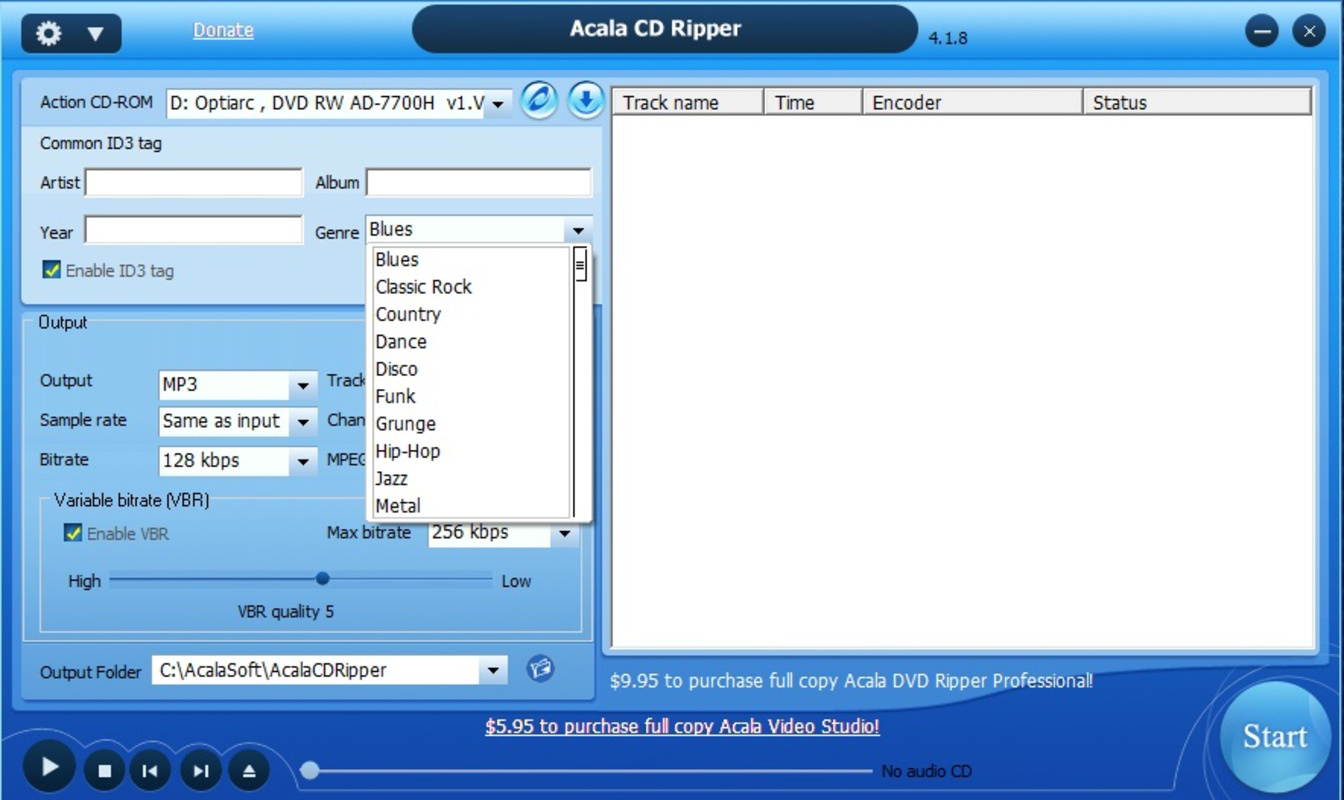Expand the Output Folder path dropdown
This screenshot has width=1344, height=800.
click(x=493, y=671)
